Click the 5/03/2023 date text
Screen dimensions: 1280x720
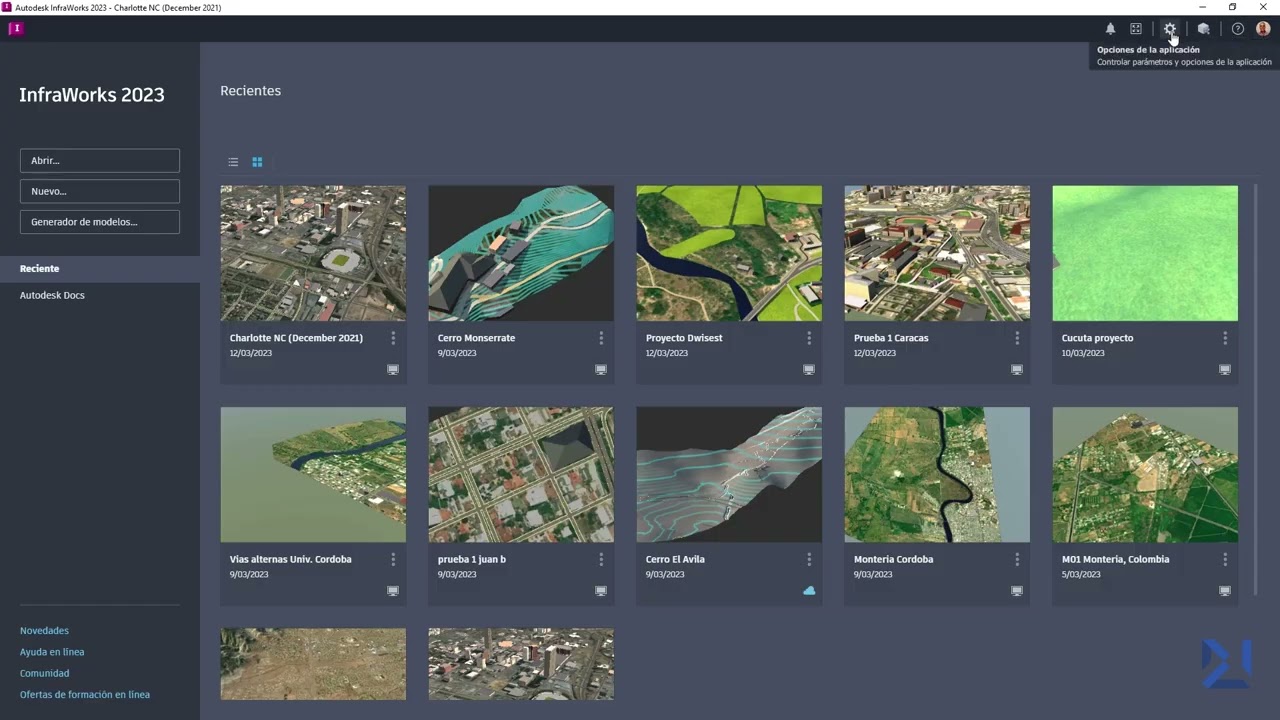pyautogui.click(x=1081, y=575)
